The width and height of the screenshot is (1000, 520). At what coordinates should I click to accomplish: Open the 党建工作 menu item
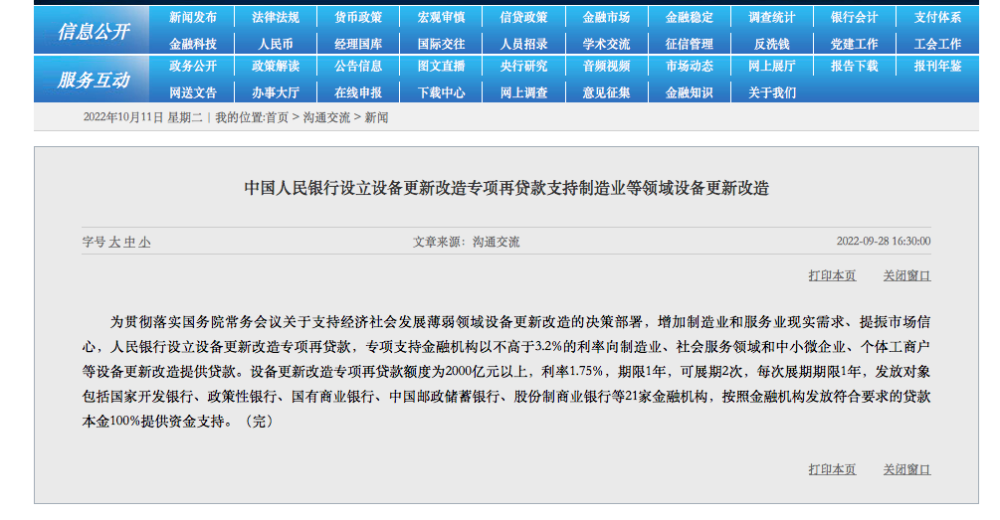(854, 44)
